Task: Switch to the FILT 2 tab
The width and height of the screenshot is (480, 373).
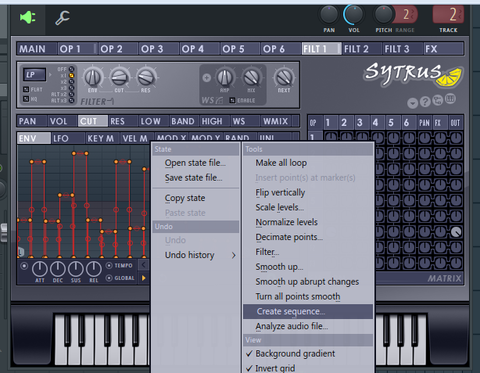Action: click(363, 49)
